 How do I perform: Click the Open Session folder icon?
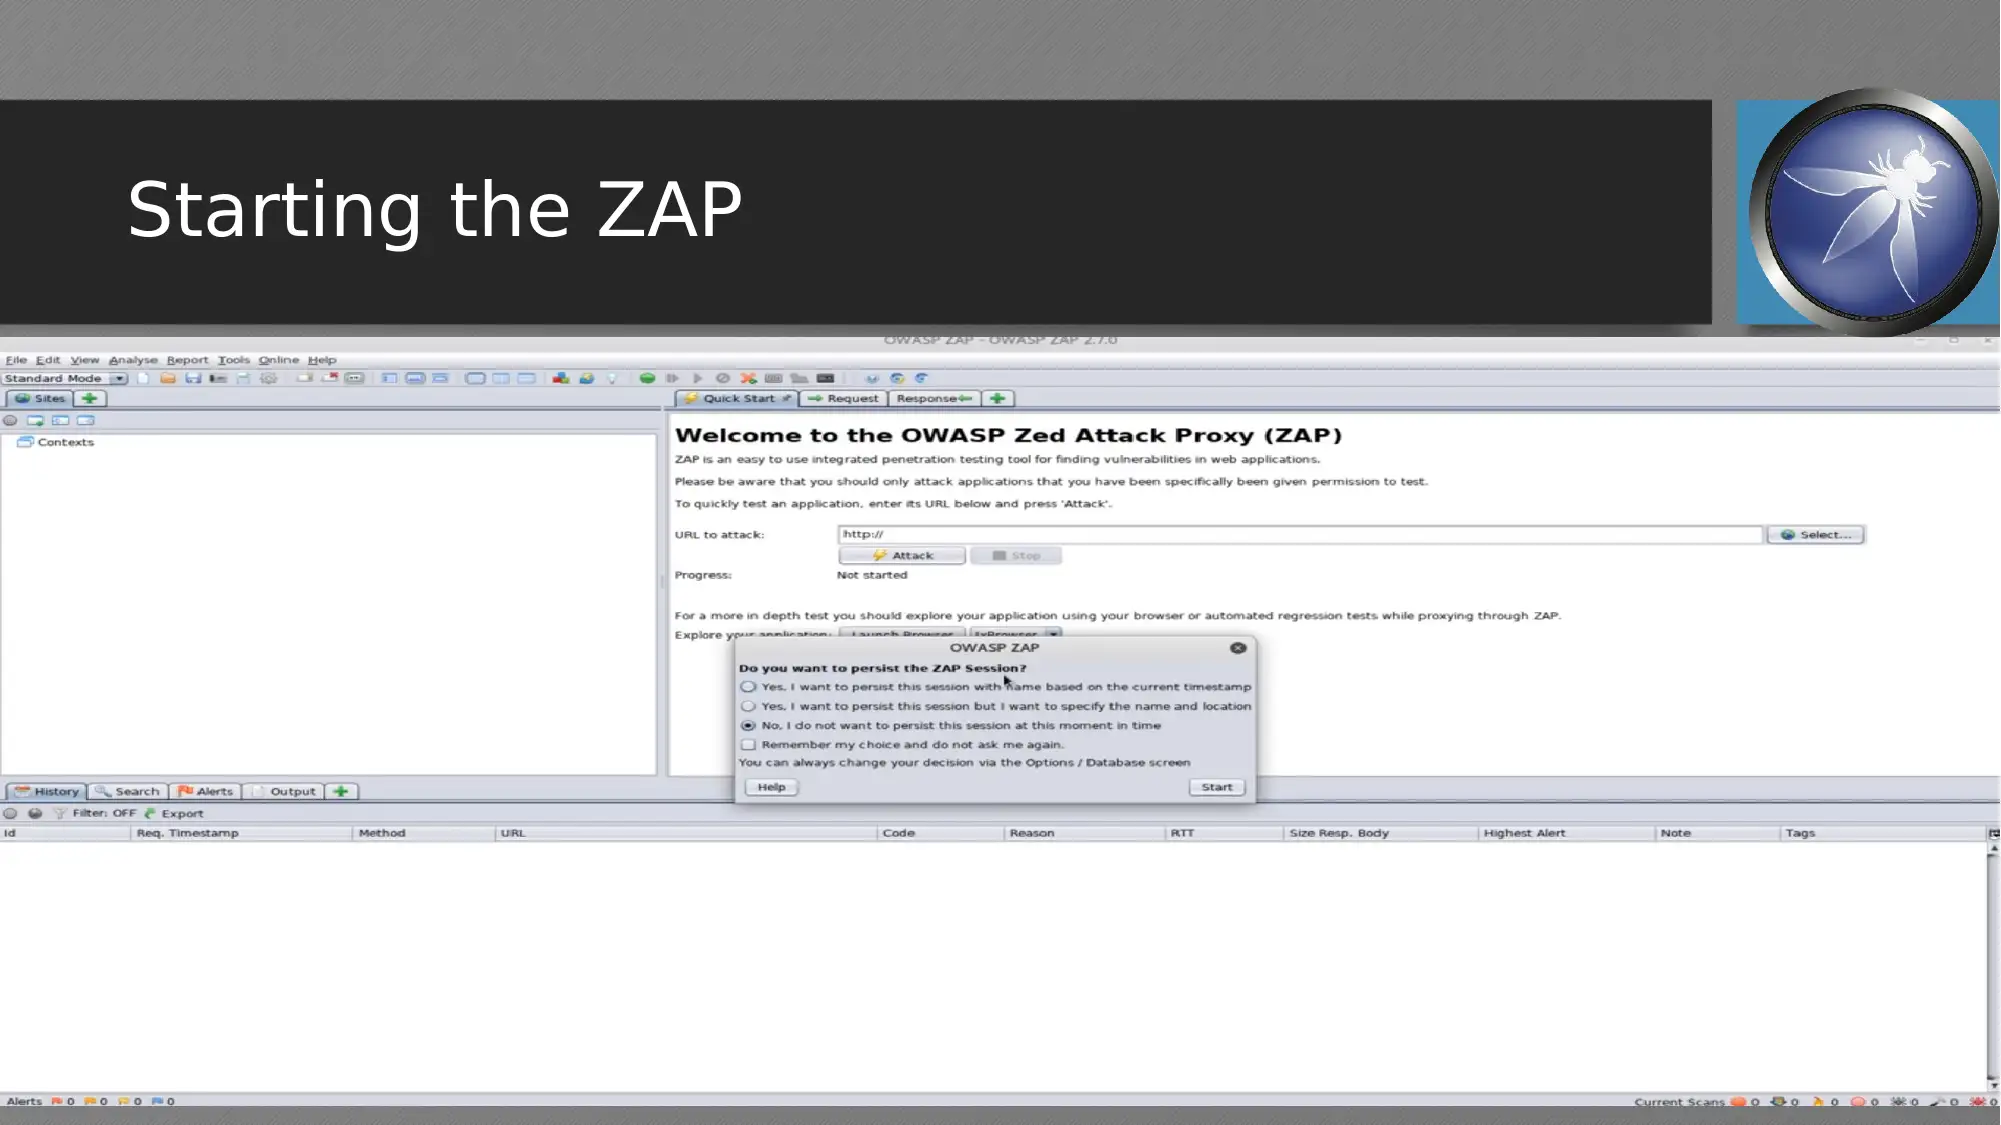click(168, 378)
